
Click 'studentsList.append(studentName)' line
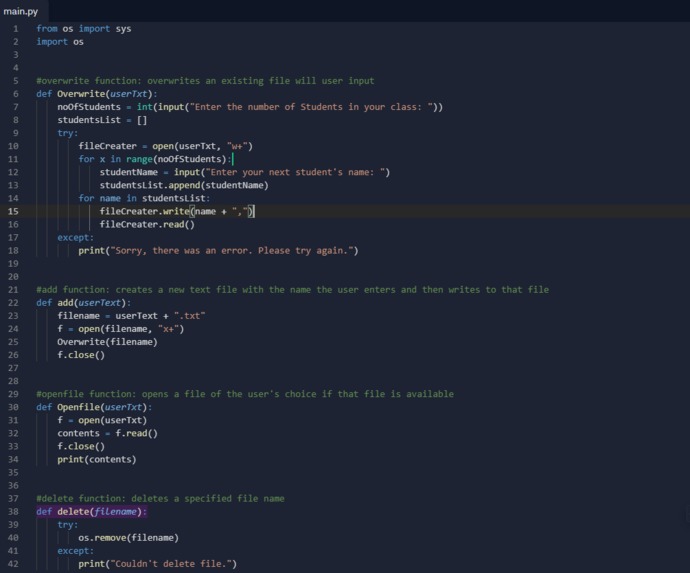184,185
